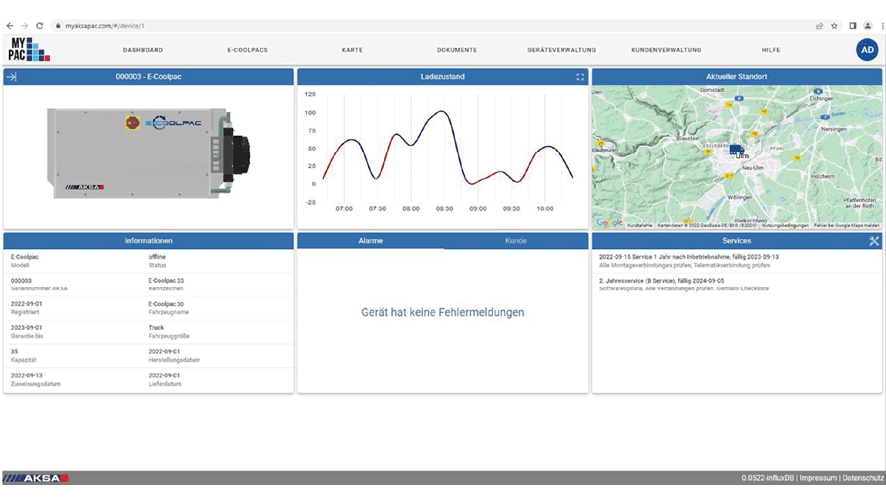This screenshot has height=502, width=886.
Task: Click the 'Gerät hat keine Fehlermeldungen' message
Action: pos(442,312)
